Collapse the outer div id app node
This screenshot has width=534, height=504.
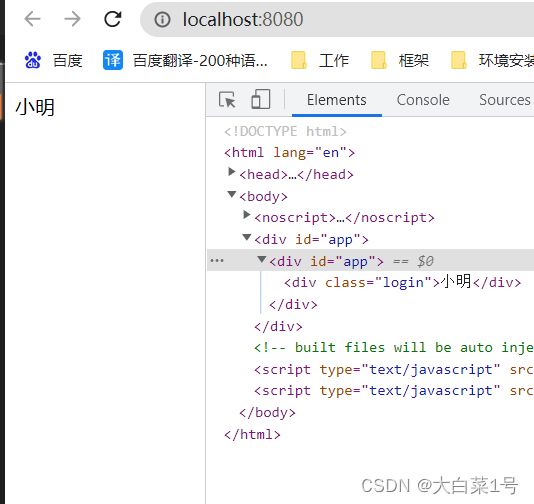point(247,237)
